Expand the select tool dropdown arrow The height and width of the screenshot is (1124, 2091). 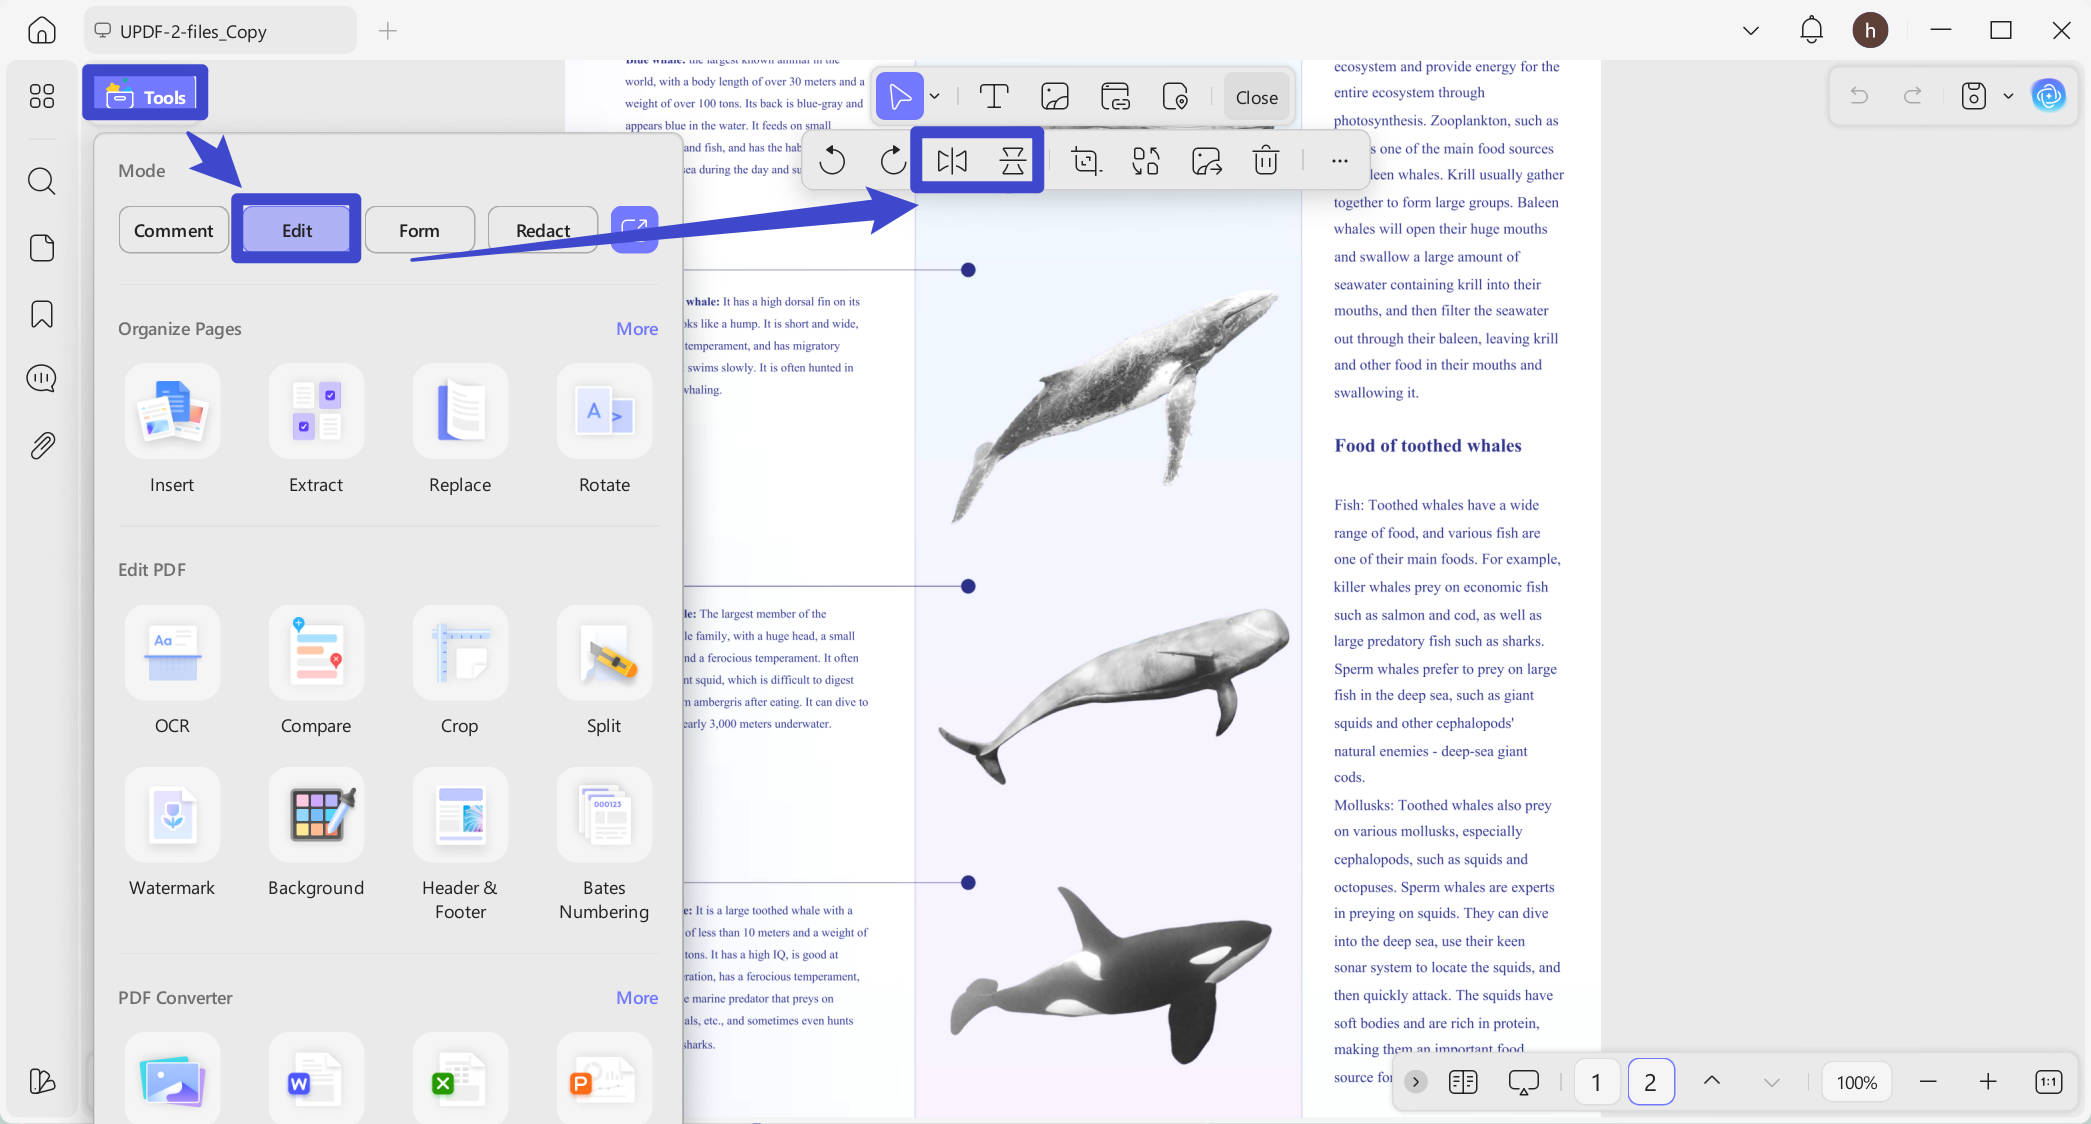click(934, 97)
